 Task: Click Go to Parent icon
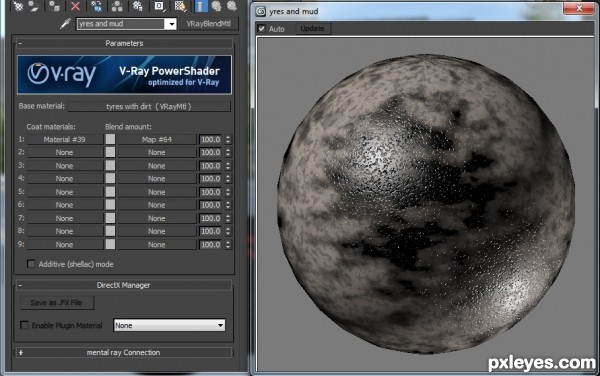click(x=217, y=6)
